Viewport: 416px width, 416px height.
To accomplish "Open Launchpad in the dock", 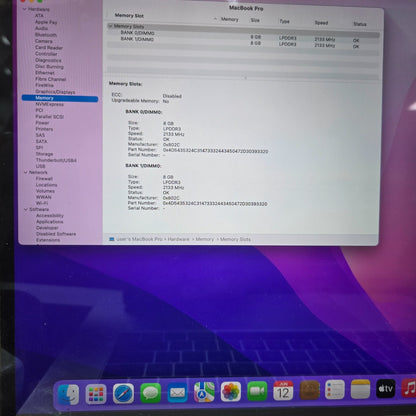I will pyautogui.click(x=96, y=394).
